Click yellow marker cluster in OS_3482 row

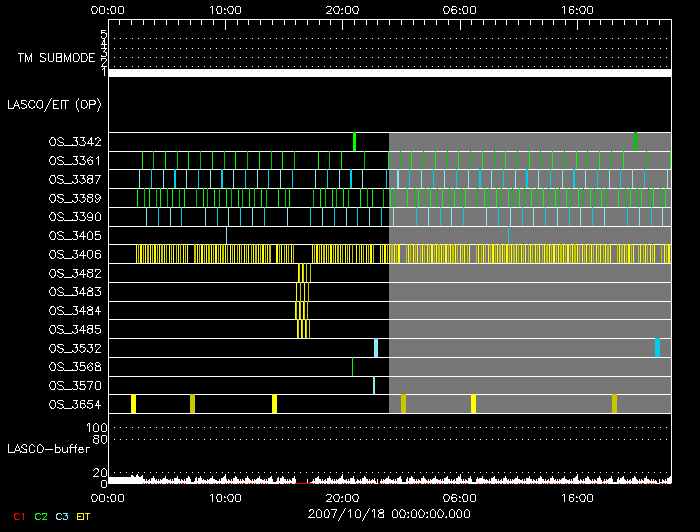(304, 273)
